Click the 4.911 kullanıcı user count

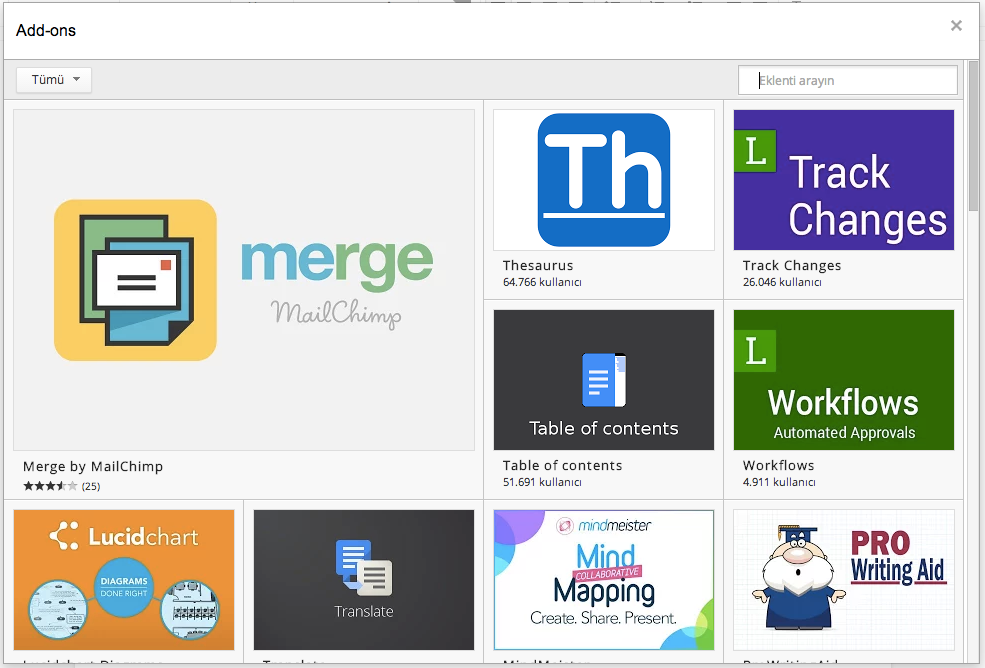(x=779, y=482)
